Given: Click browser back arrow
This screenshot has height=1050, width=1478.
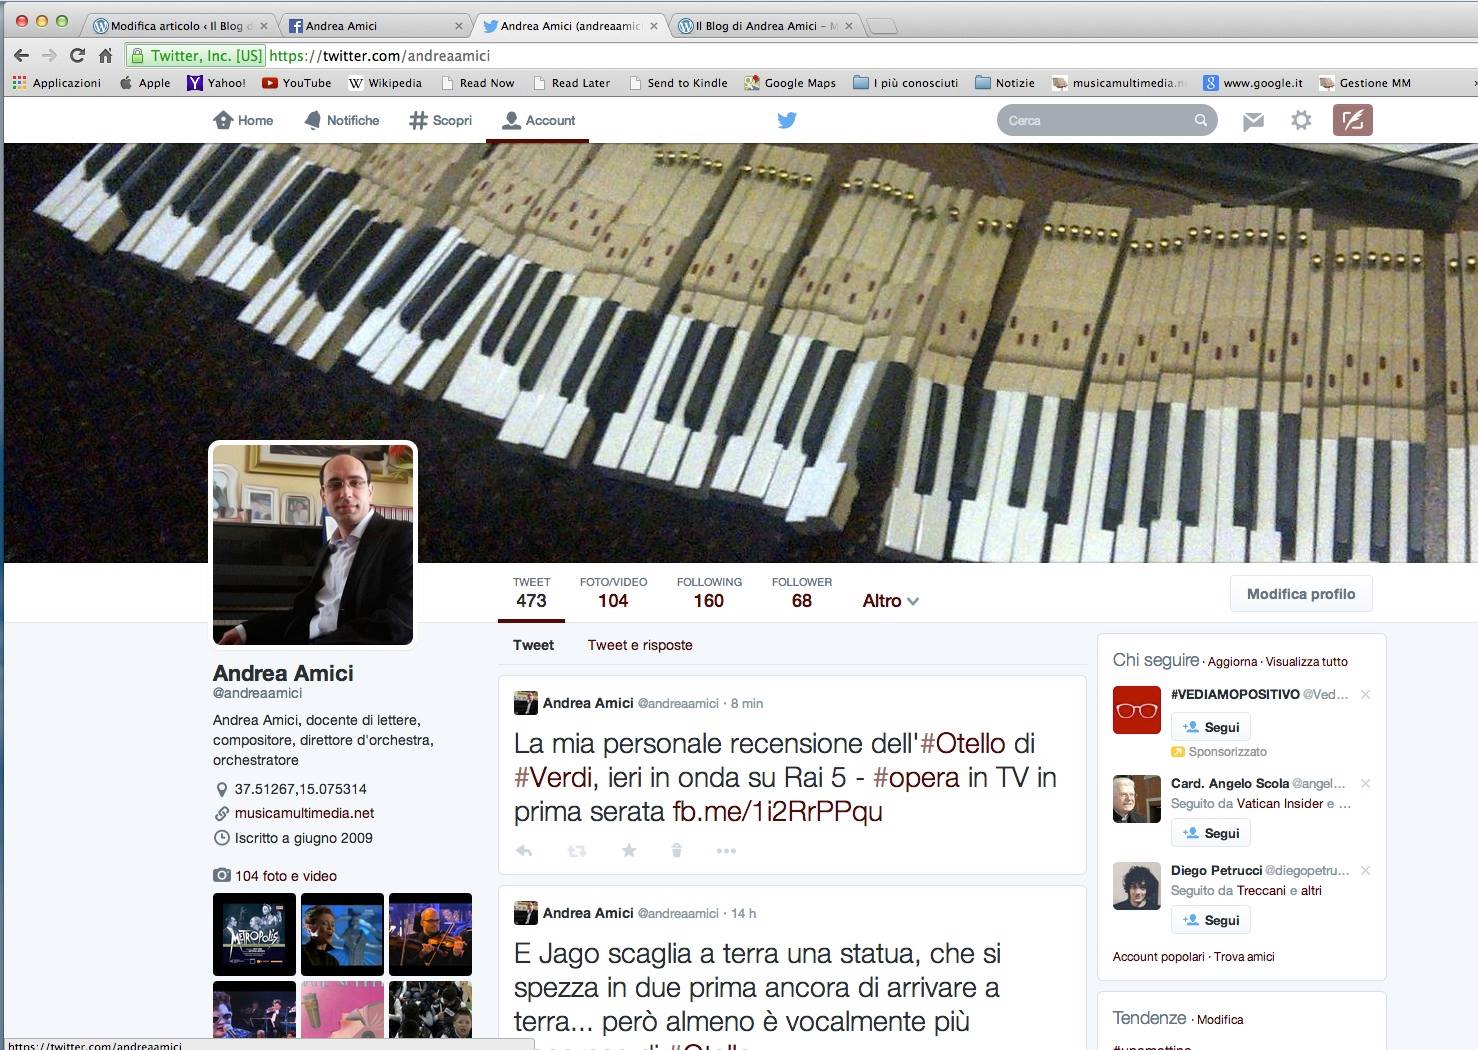Looking at the screenshot, I should (21, 56).
